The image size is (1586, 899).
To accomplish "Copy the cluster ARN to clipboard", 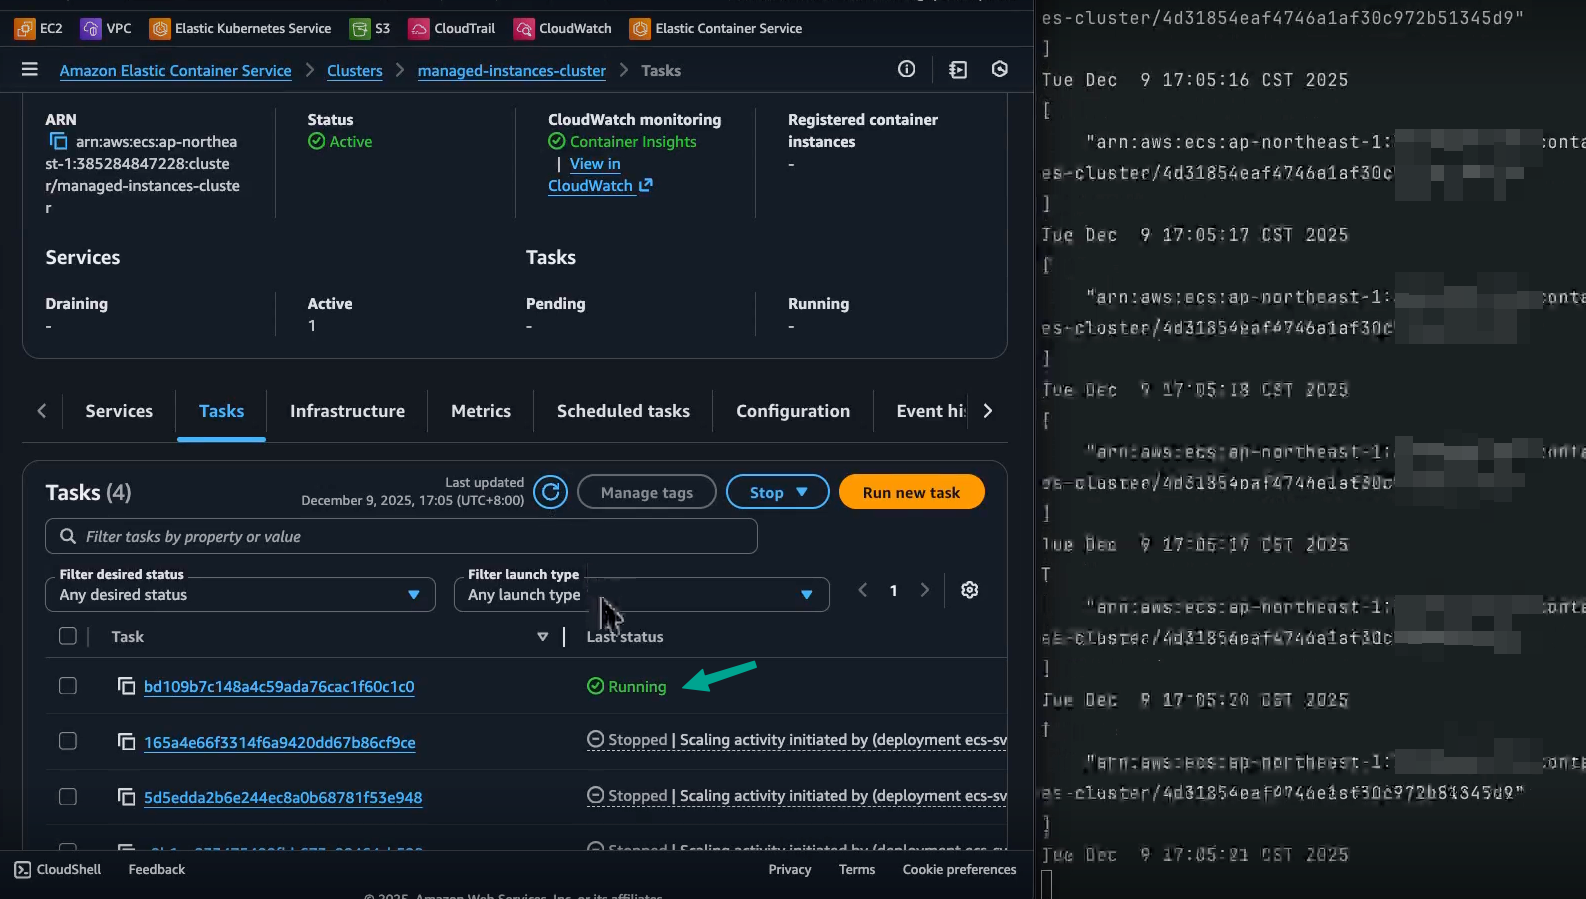I will (58, 142).
